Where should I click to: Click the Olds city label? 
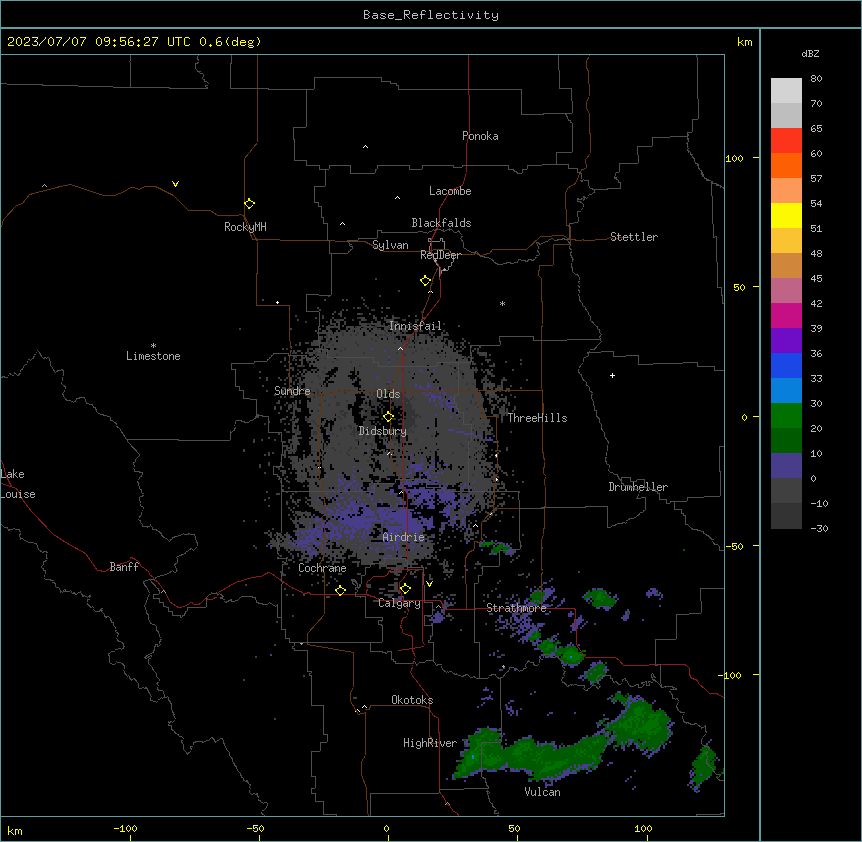[388, 394]
